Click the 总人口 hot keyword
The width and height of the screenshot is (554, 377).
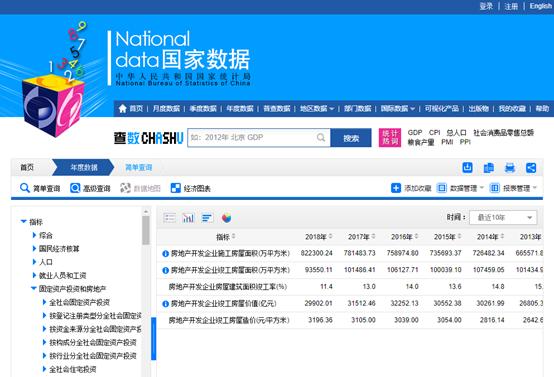point(456,132)
